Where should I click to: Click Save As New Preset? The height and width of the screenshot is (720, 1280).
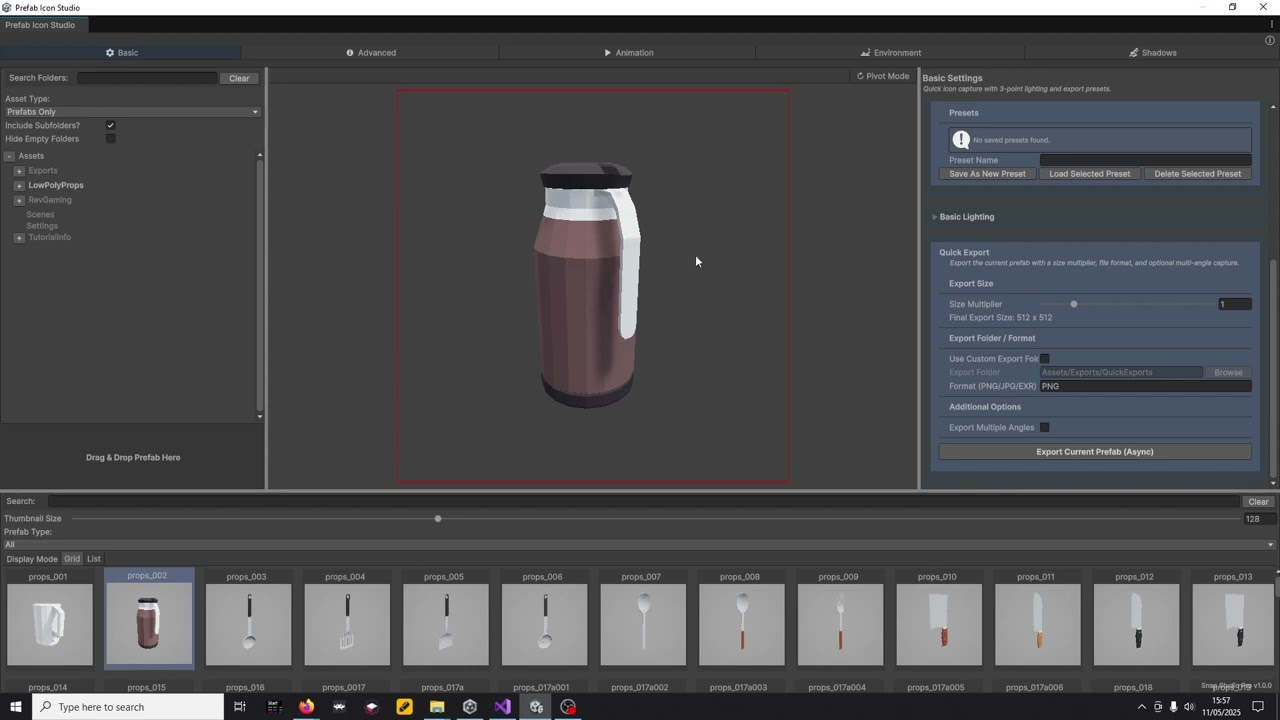coord(987,174)
